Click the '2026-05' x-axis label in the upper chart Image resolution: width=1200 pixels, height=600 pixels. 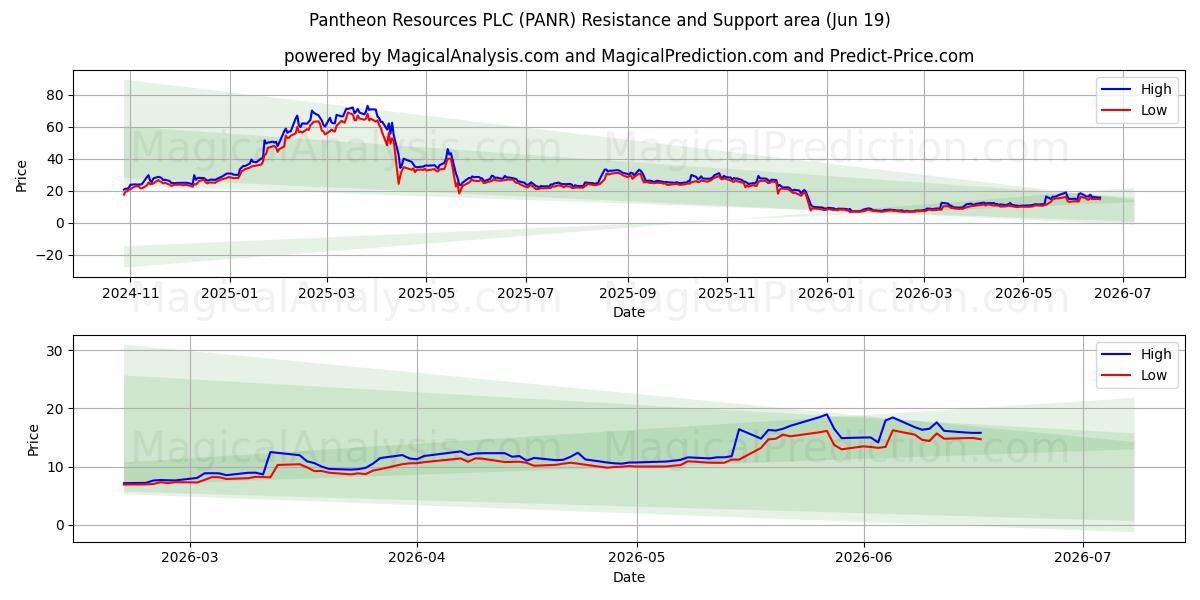pyautogui.click(x=1023, y=293)
